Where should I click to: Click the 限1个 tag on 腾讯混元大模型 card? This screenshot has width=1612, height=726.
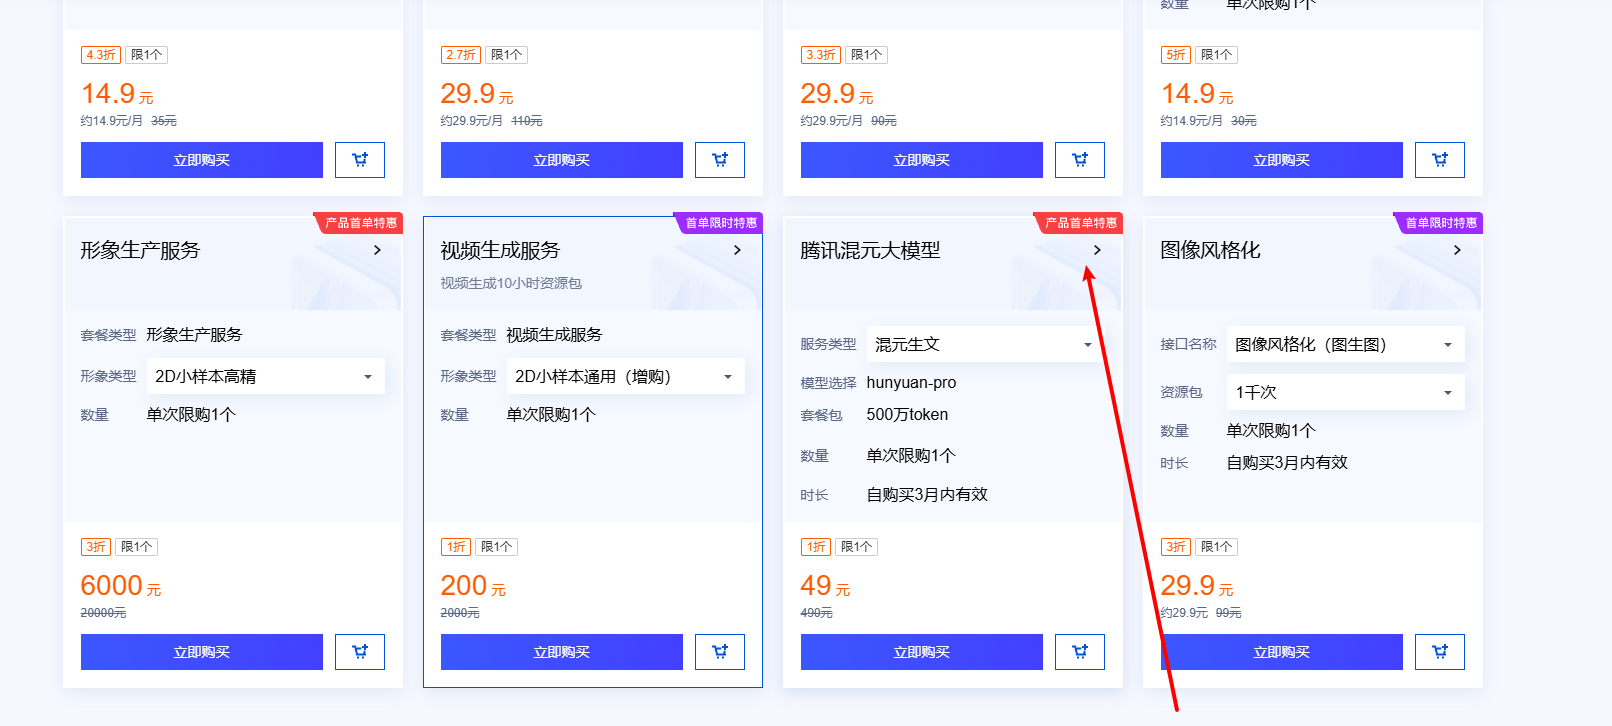[856, 547]
